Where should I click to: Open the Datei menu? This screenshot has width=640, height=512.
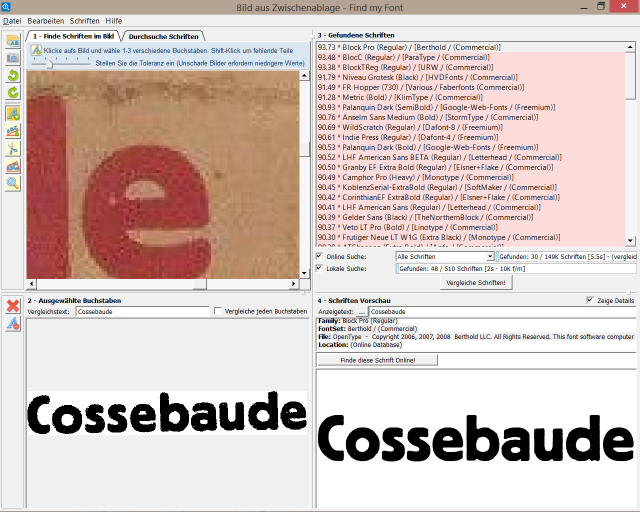click(x=12, y=21)
